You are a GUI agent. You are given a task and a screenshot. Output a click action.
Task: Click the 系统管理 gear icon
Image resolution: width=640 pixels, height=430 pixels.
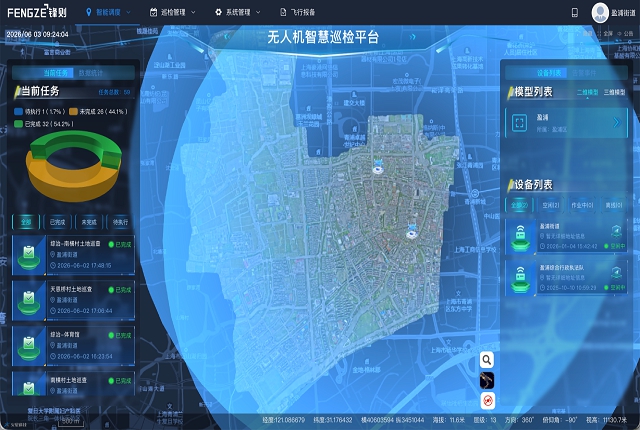(x=218, y=13)
